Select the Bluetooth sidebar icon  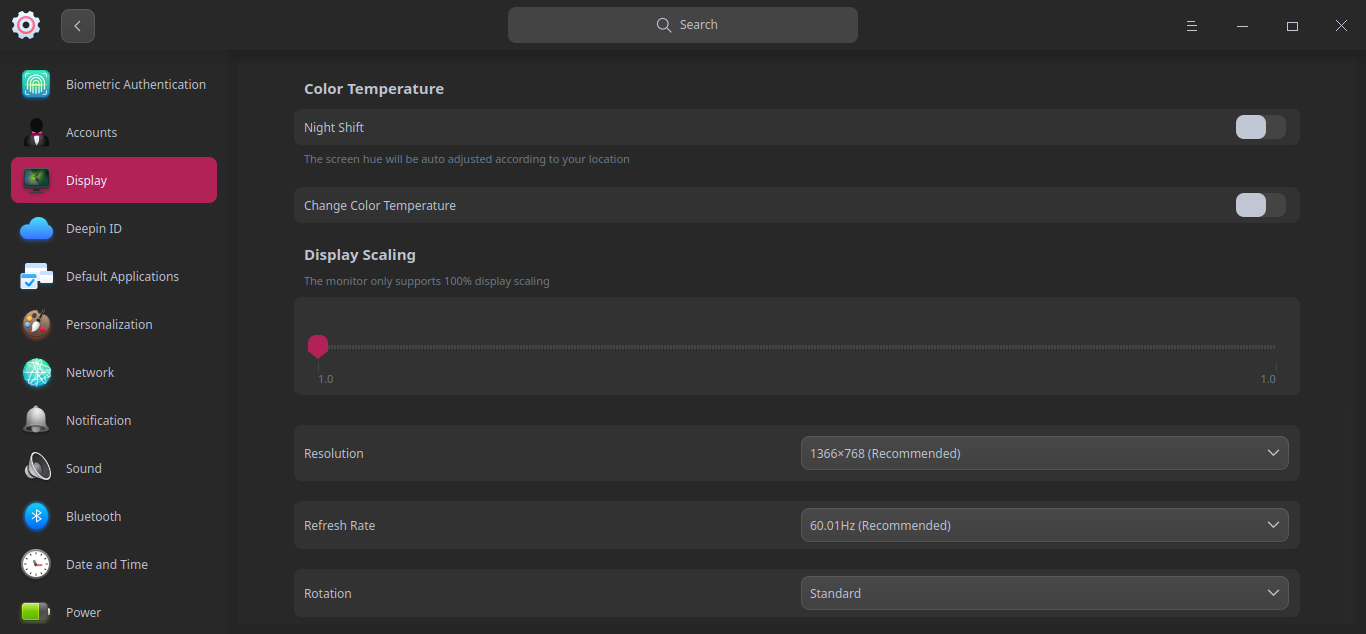click(x=36, y=516)
